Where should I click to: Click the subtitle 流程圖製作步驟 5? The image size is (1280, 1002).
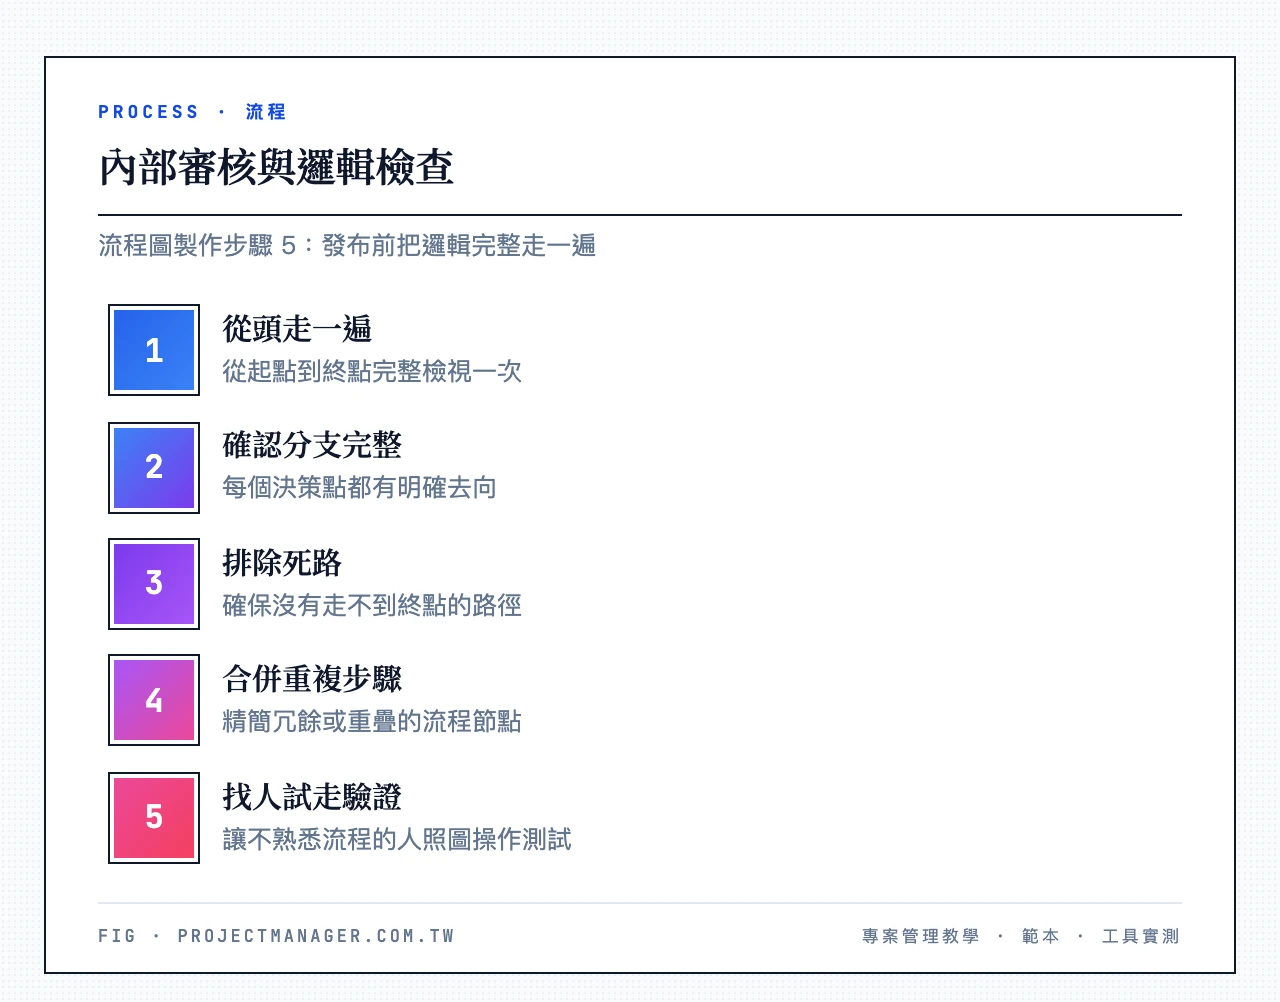[x=197, y=246]
